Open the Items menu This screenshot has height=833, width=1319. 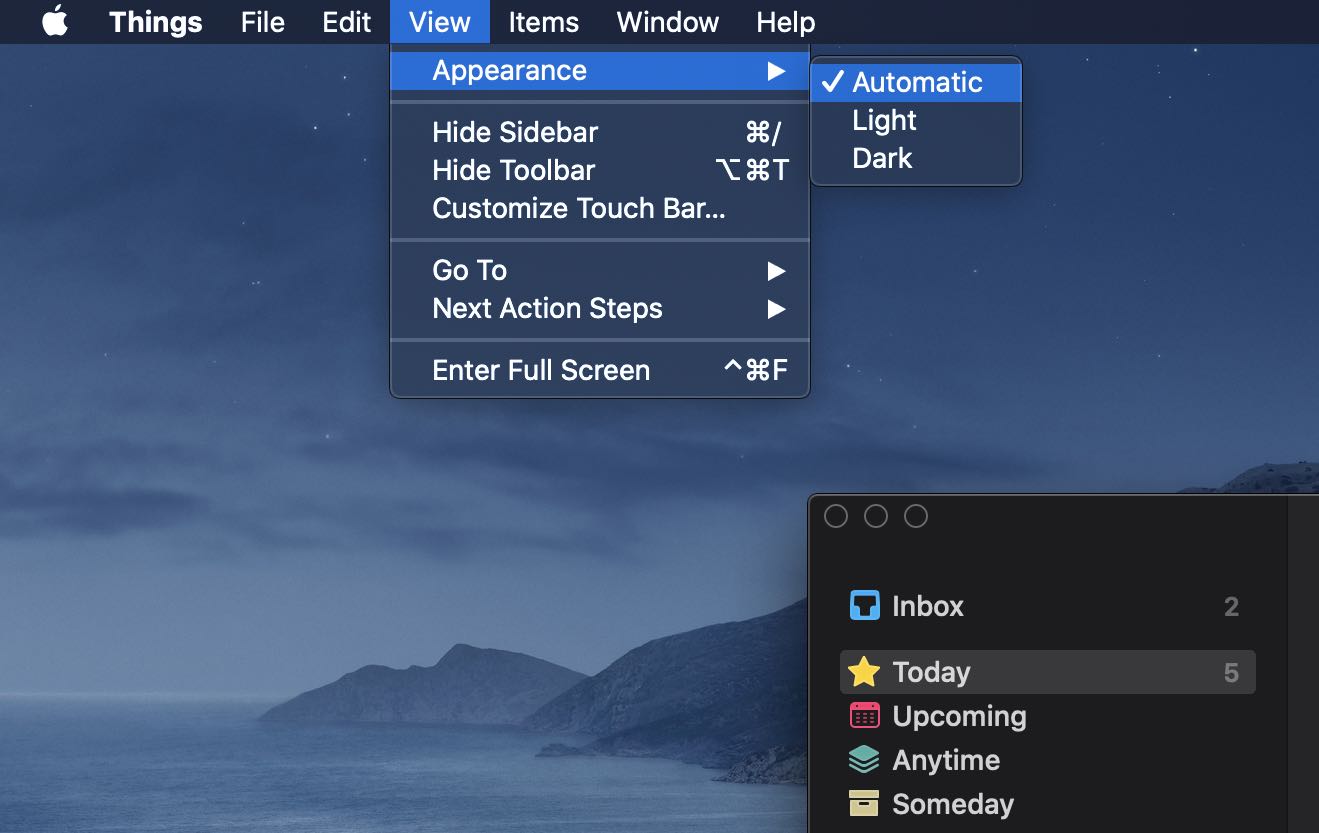coord(544,22)
